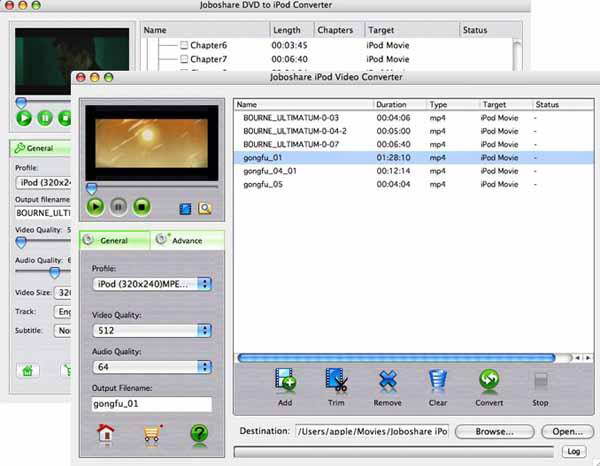
Task: Click the Duration column header
Action: 399,104
